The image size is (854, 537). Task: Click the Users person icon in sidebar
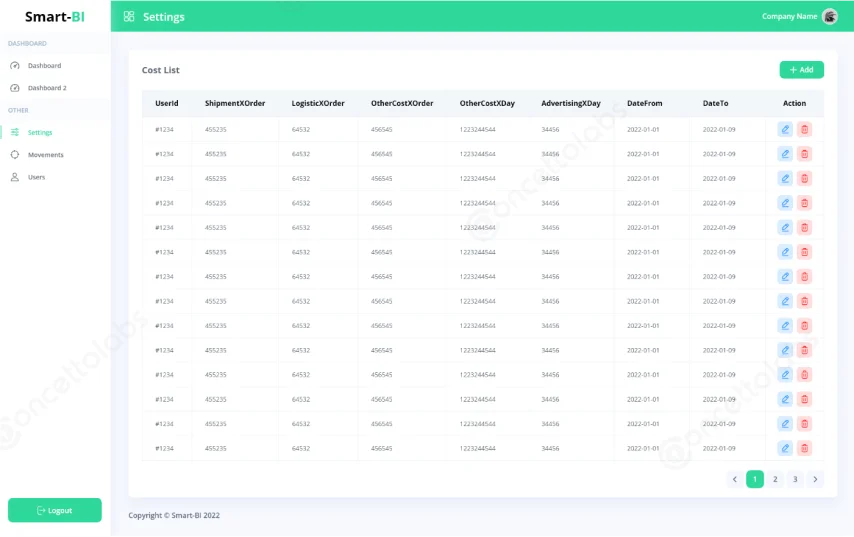click(15, 177)
